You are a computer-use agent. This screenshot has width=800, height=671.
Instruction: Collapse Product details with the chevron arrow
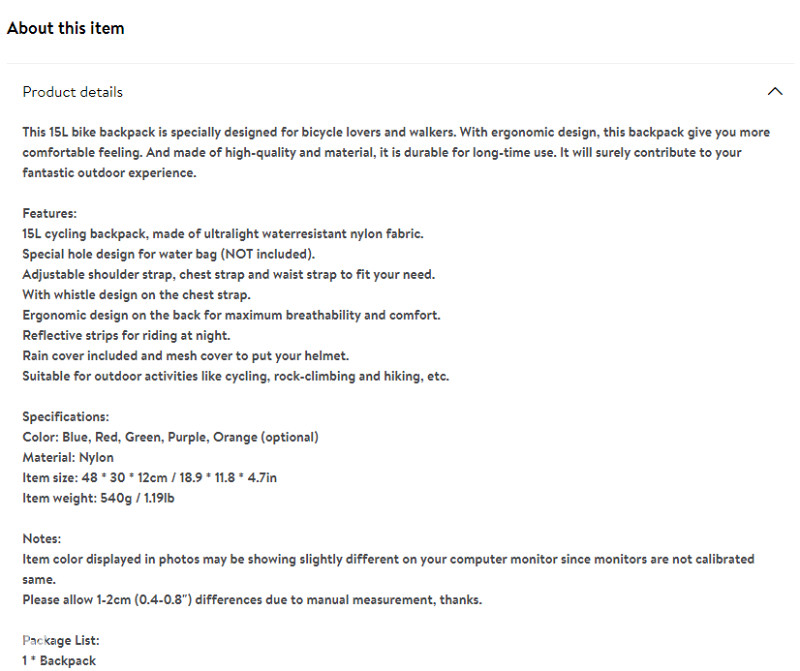pyautogui.click(x=774, y=92)
